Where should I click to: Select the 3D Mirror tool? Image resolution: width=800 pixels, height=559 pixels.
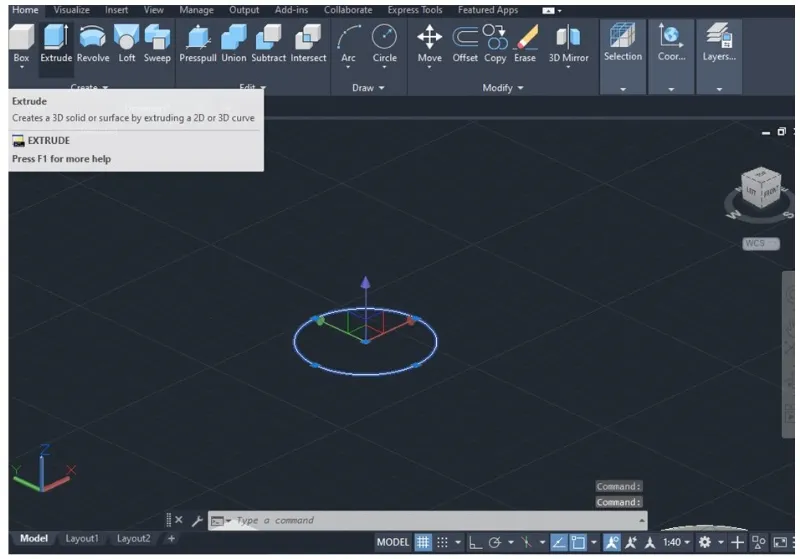(x=568, y=43)
